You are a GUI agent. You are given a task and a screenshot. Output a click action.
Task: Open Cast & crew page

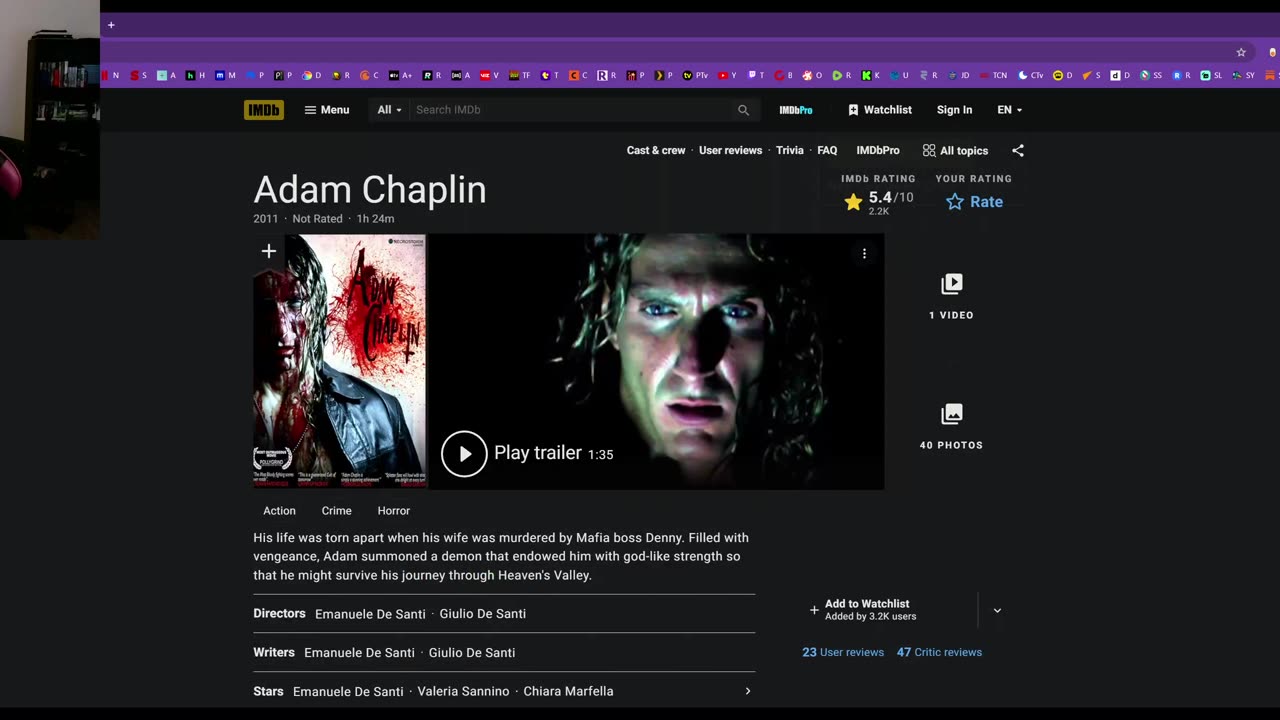[x=656, y=150]
